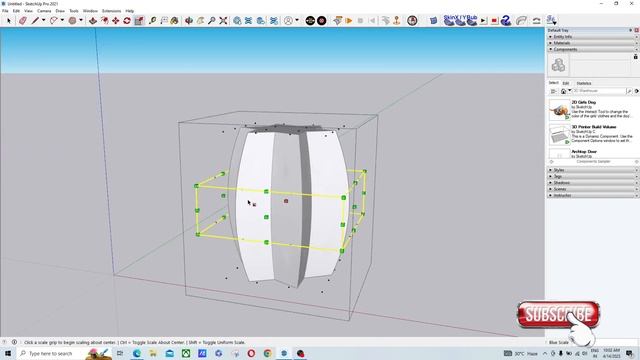Click the black play triangle button

point(483,20)
